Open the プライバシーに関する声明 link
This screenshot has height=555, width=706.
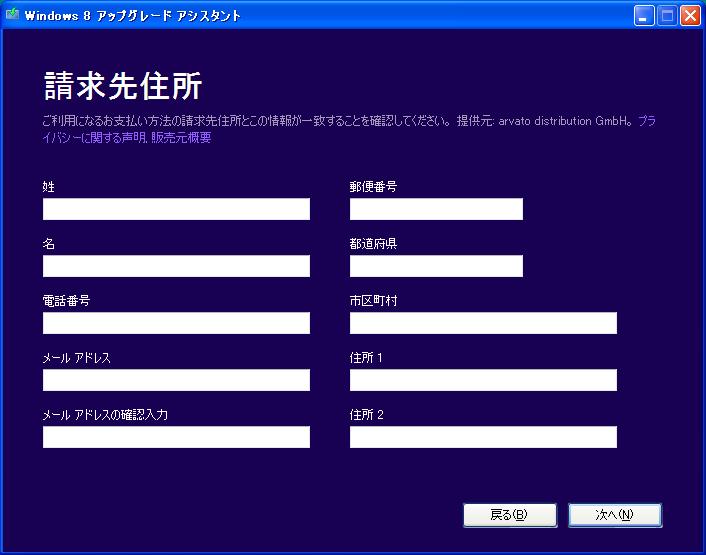pyautogui.click(x=97, y=137)
